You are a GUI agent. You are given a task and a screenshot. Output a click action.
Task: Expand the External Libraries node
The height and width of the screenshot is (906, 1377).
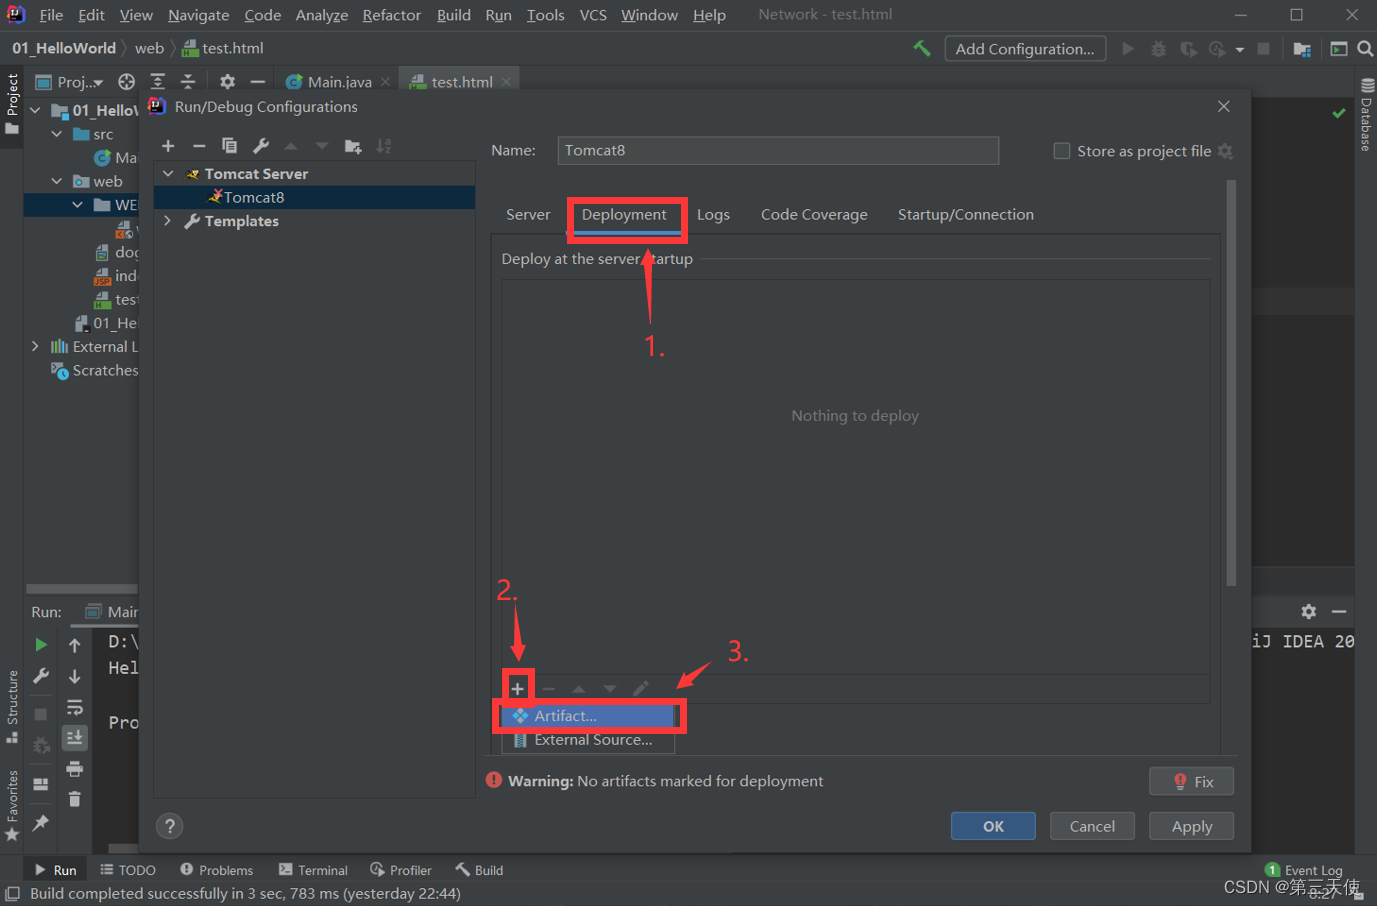pyautogui.click(x=36, y=346)
